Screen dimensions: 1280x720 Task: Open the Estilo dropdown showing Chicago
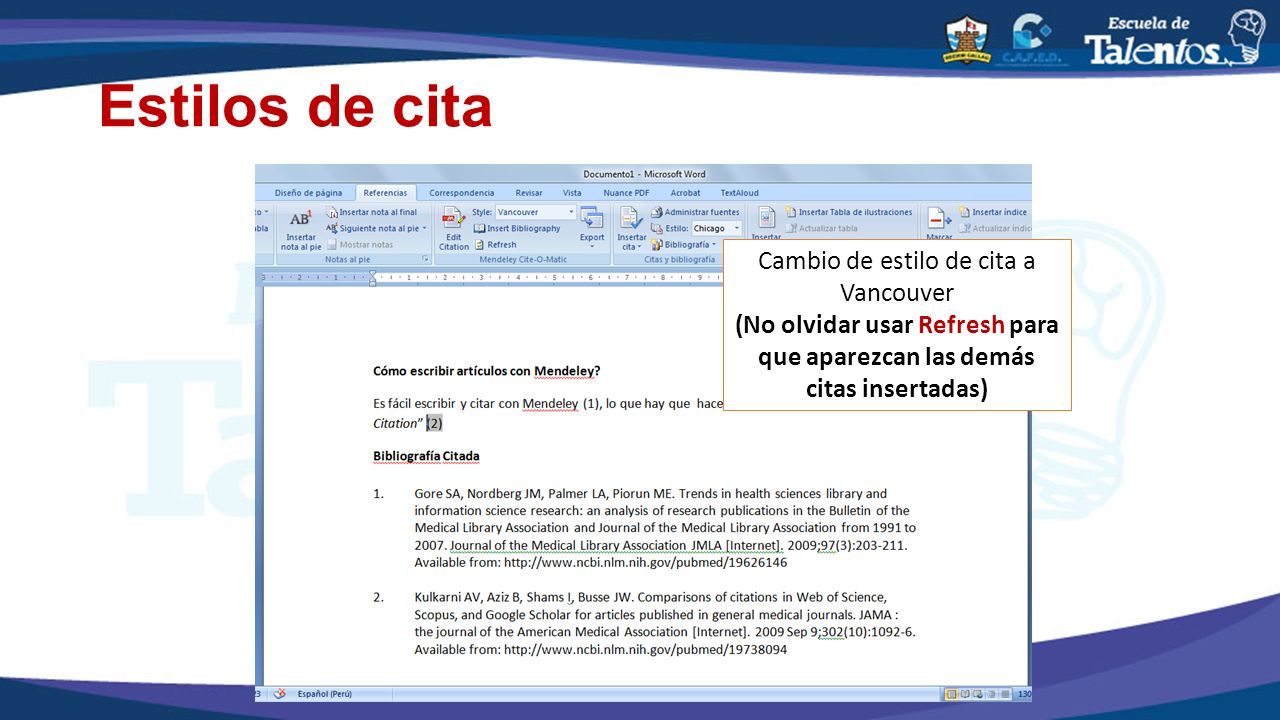point(717,228)
